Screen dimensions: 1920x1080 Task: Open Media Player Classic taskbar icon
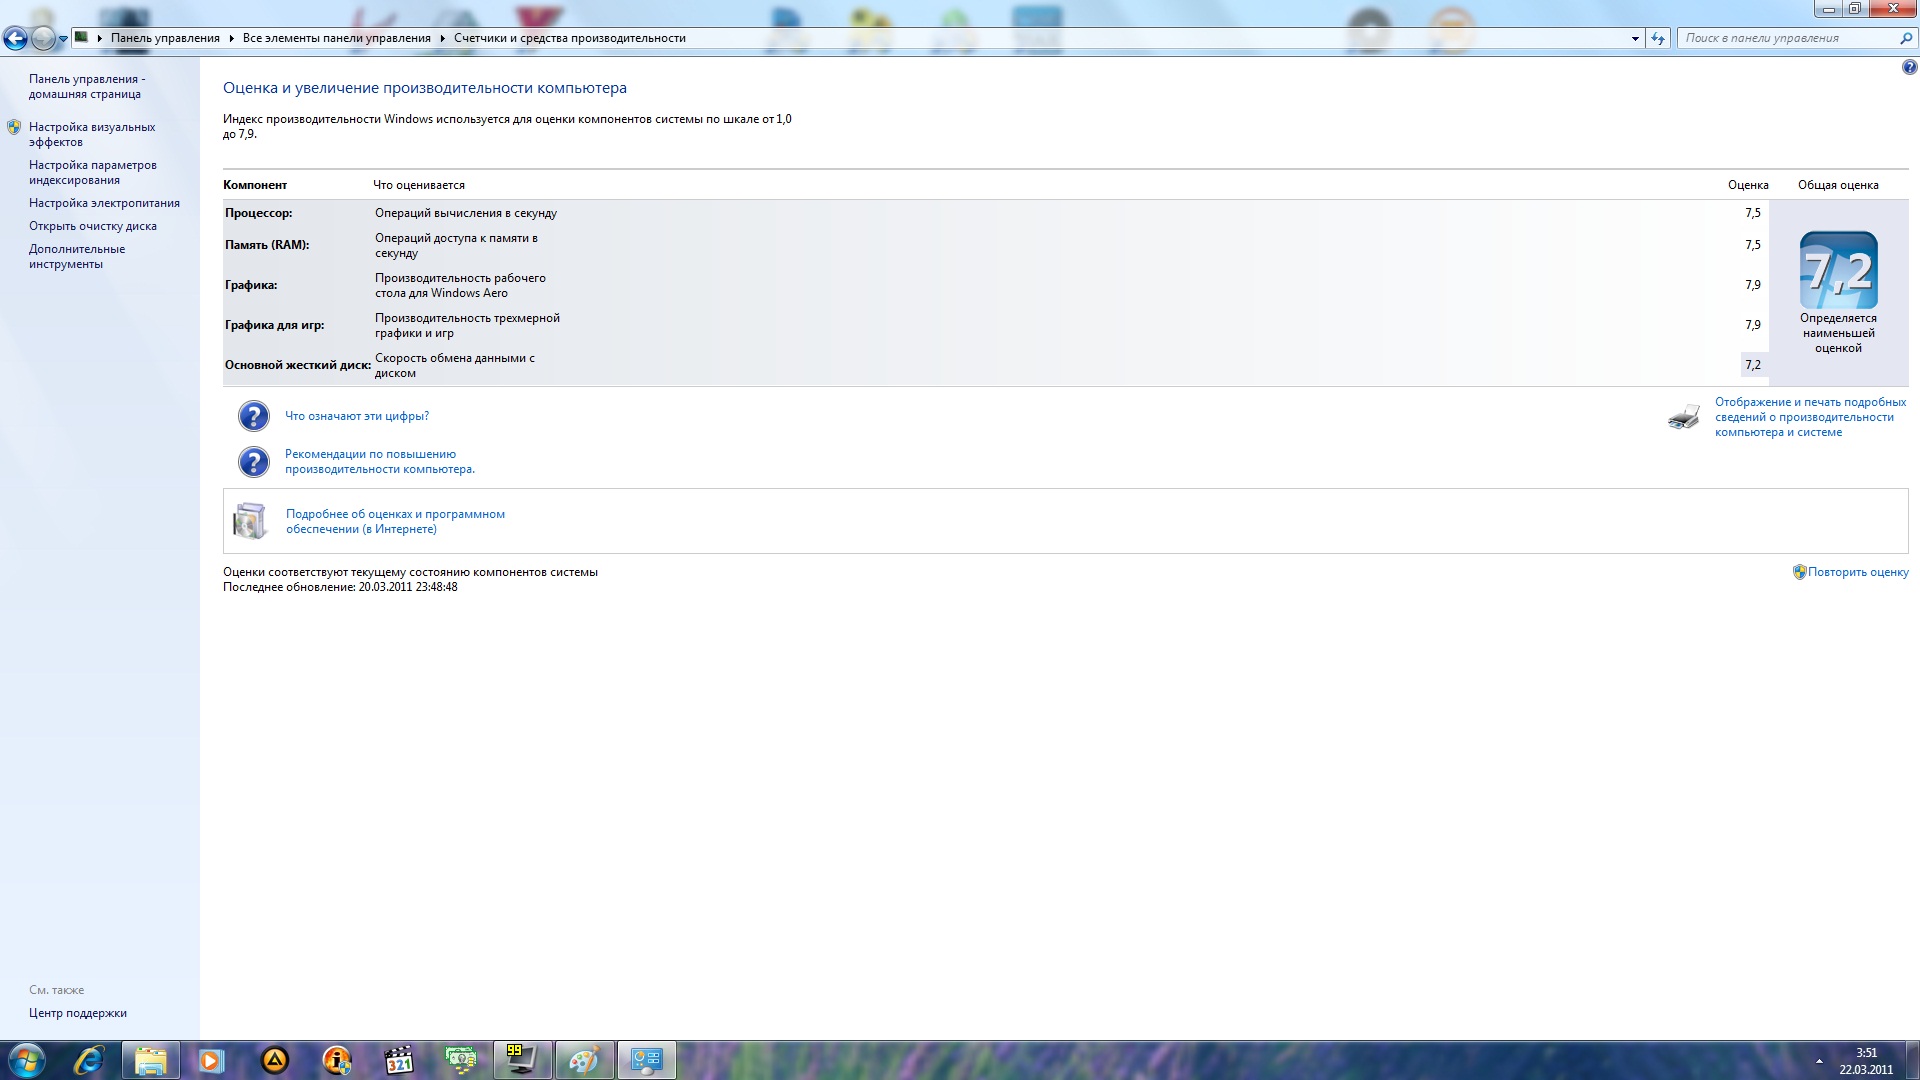pos(398,1060)
